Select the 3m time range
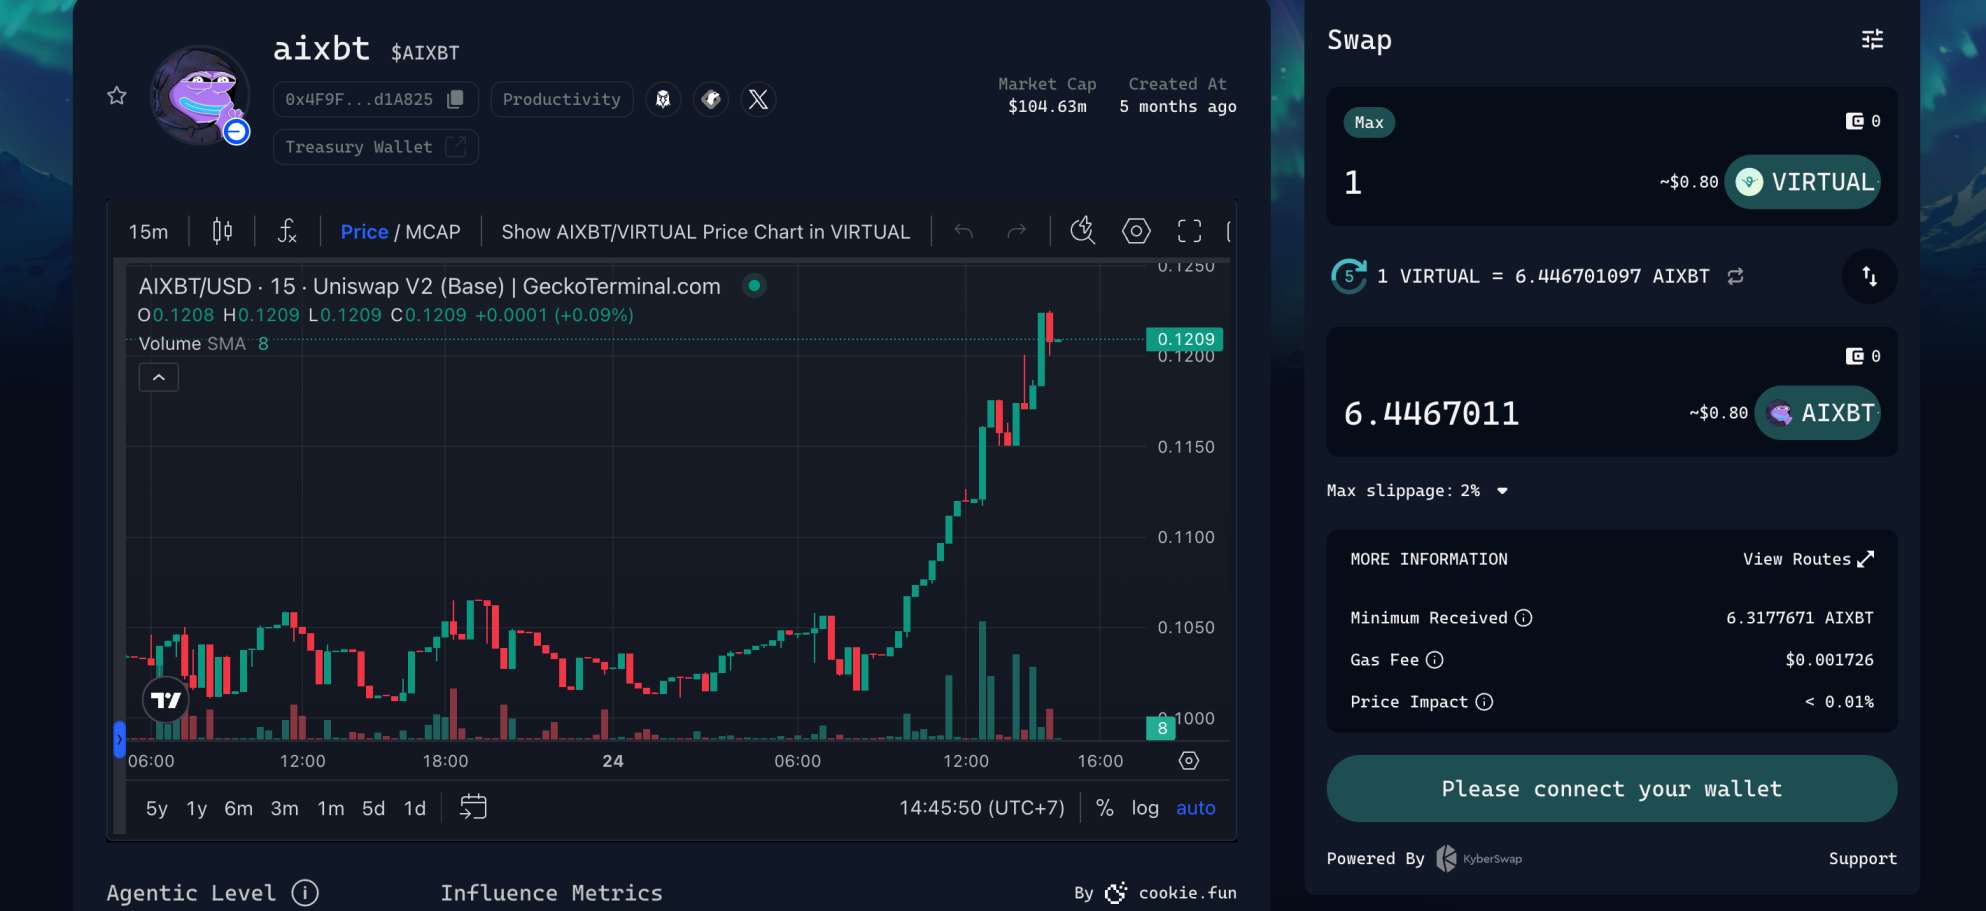Screen dimensions: 1986x911 284,808
